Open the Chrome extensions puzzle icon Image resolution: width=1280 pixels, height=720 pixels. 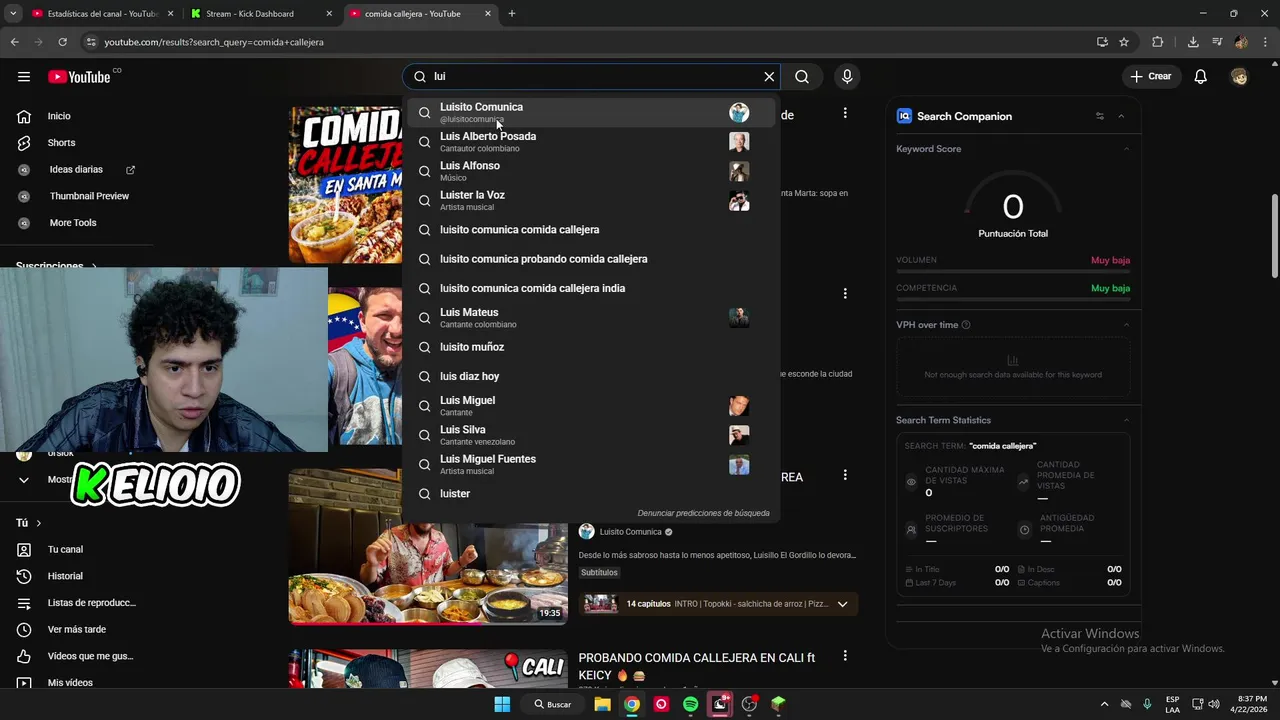(1158, 42)
